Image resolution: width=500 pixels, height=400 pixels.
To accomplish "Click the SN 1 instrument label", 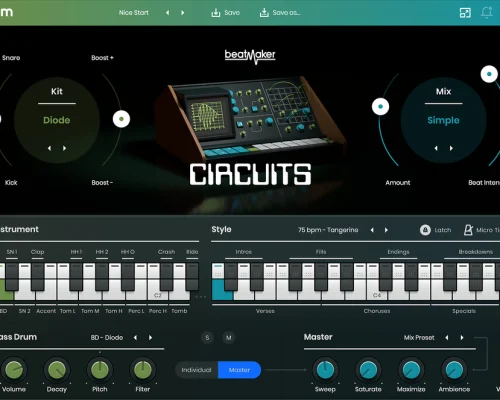I will (x=12, y=252).
